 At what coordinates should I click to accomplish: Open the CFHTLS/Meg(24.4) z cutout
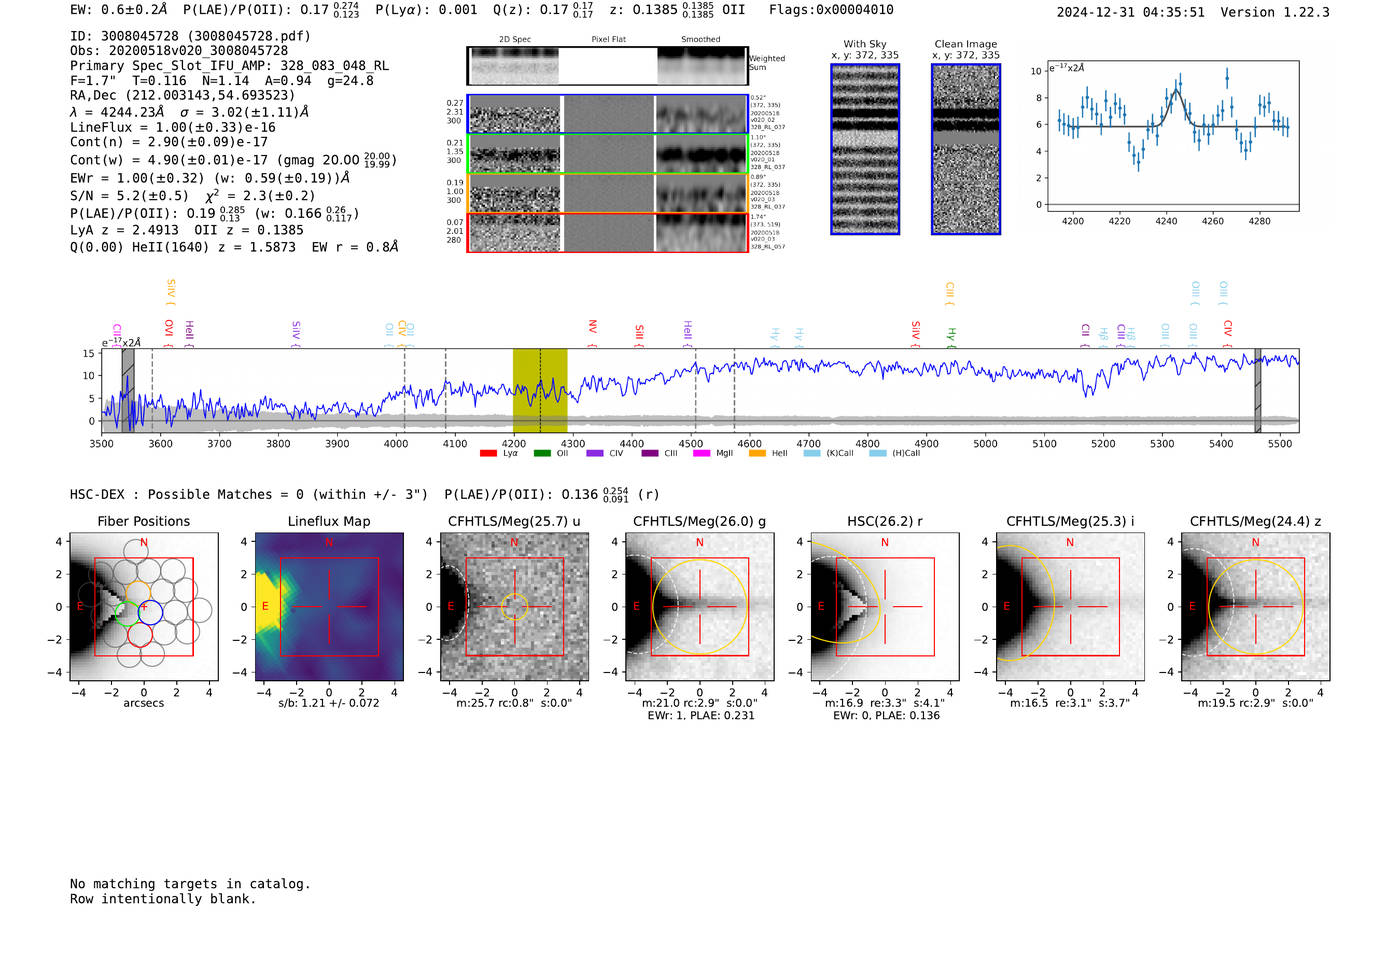pyautogui.click(x=1255, y=607)
